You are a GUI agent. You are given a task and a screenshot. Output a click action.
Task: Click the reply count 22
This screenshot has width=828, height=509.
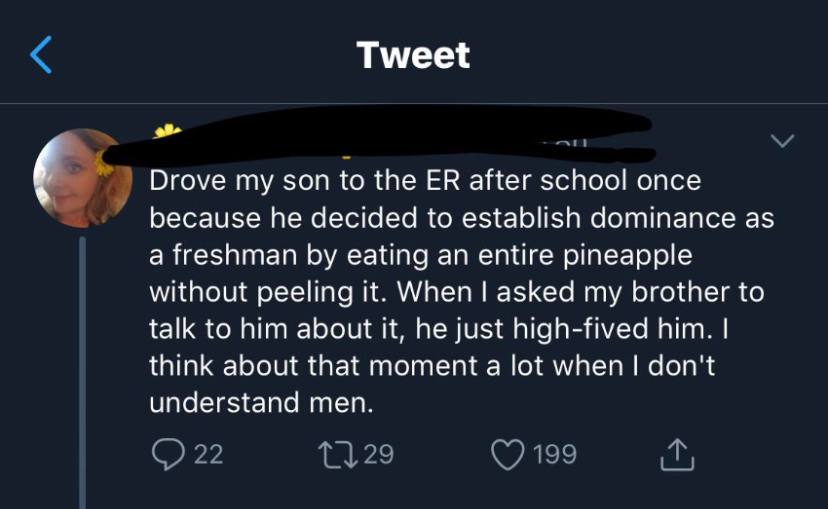(207, 454)
